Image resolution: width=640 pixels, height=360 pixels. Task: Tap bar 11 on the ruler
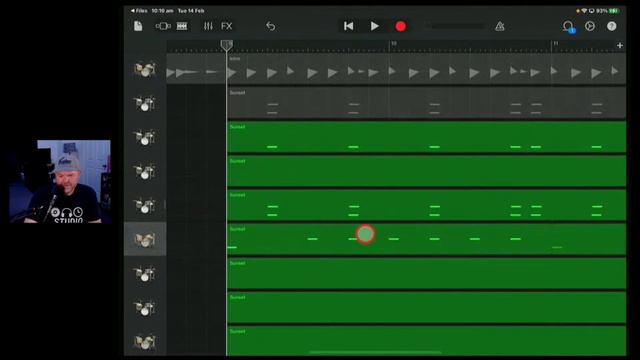[x=556, y=43]
